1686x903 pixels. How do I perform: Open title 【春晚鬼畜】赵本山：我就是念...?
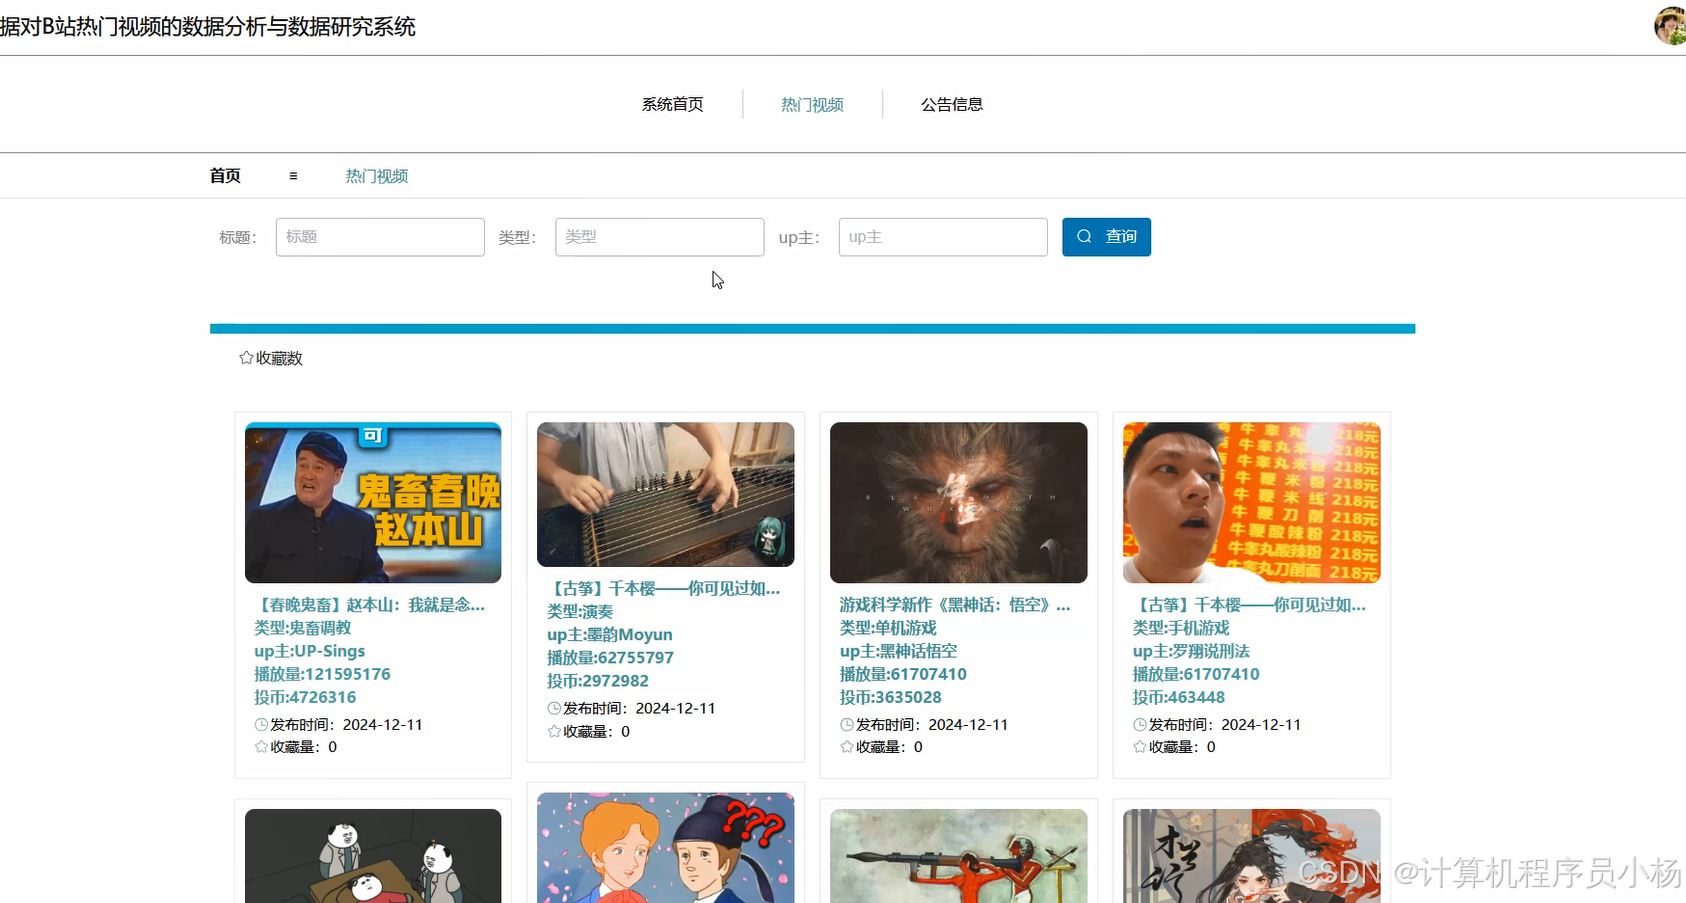[370, 605]
